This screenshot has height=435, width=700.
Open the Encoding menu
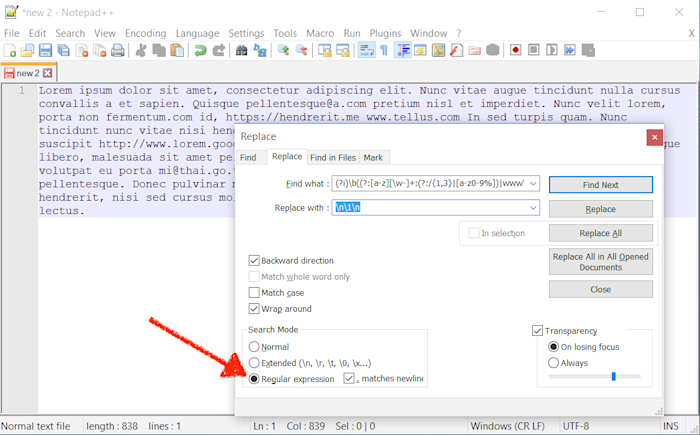click(x=146, y=33)
